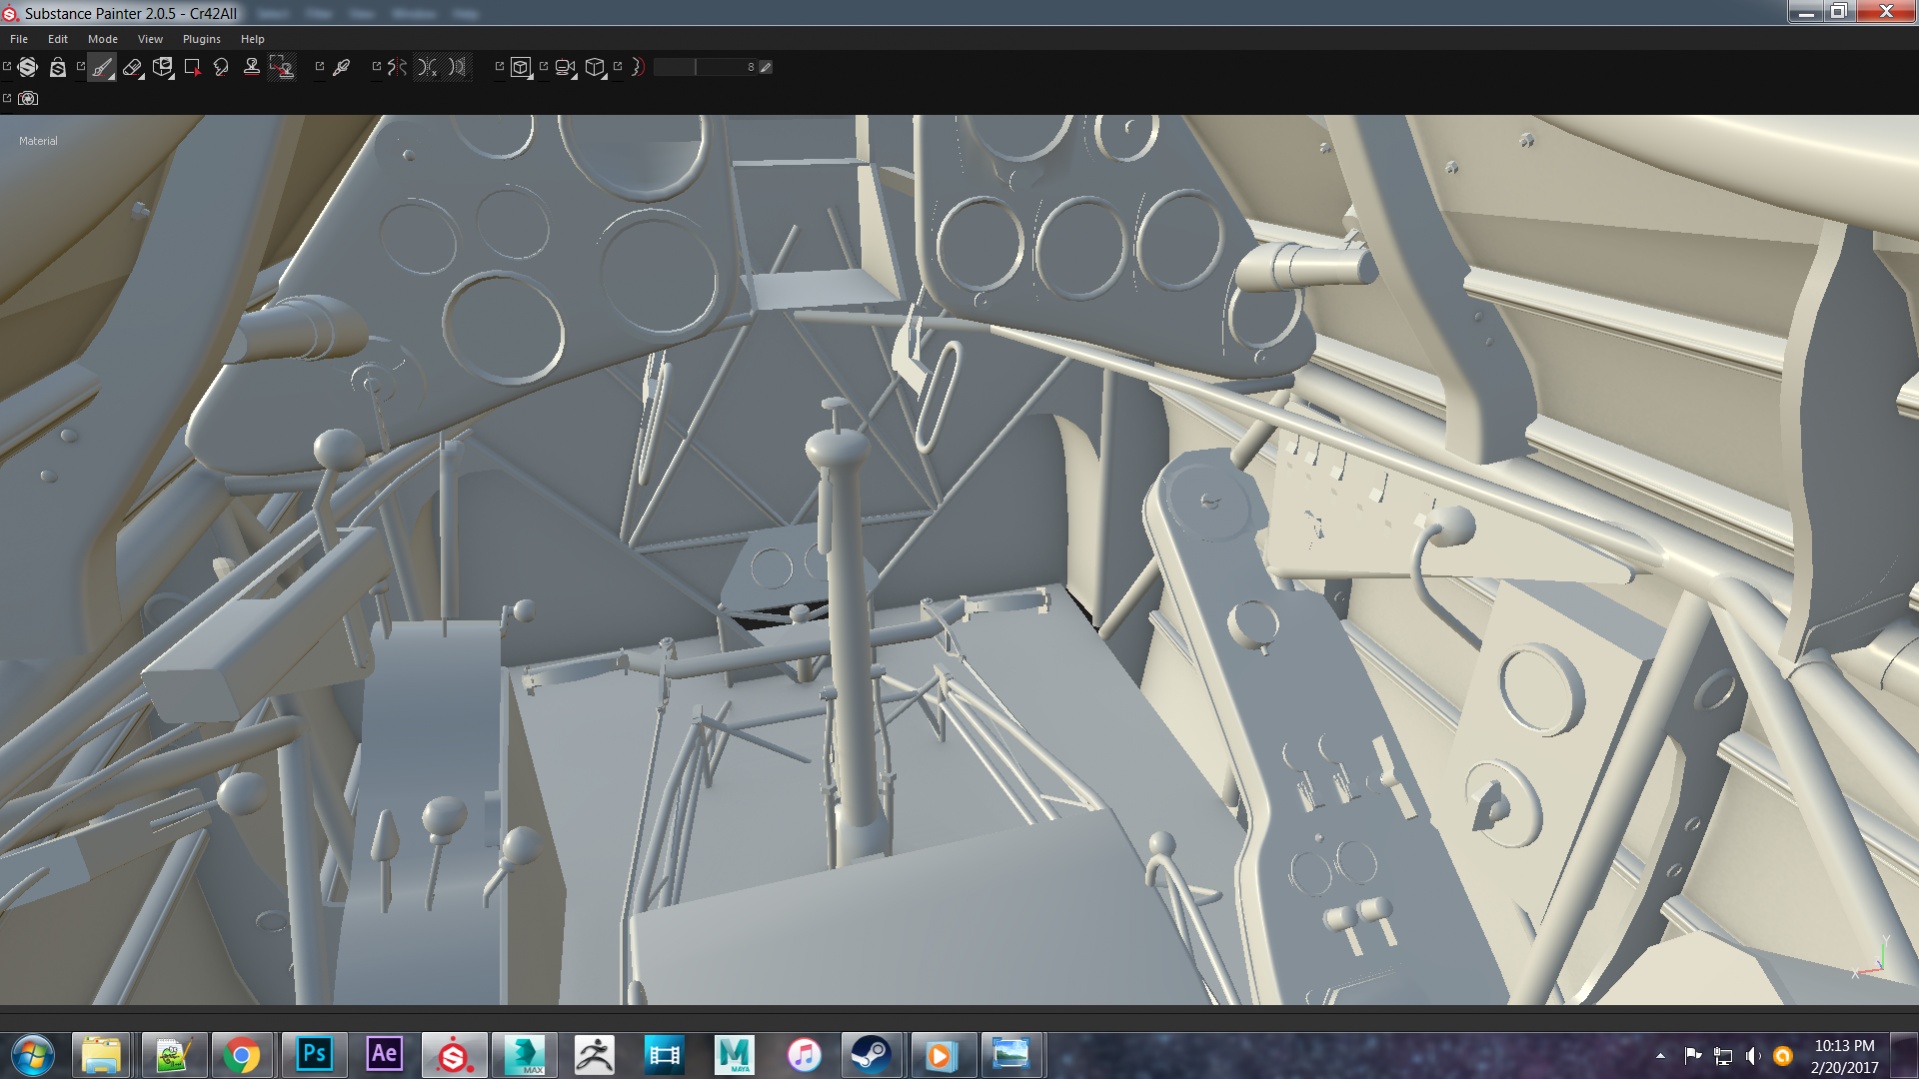Open the film strip video app in taskbar
This screenshot has width=1919, height=1079.
tap(664, 1055)
